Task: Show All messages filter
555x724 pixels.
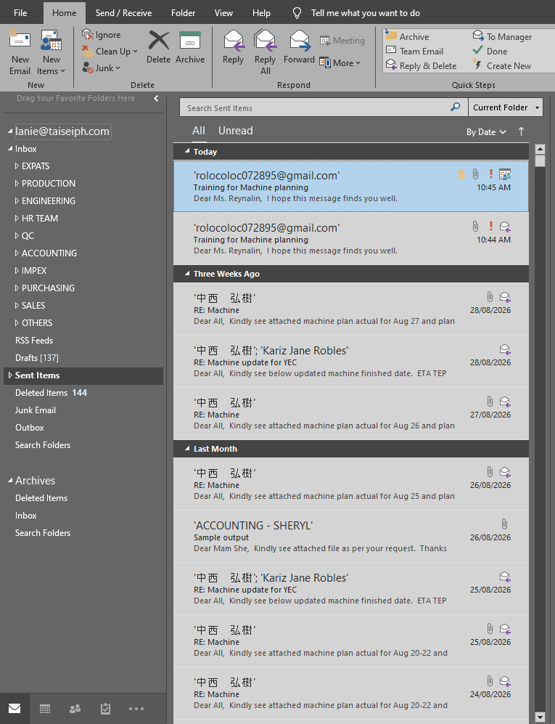Action: pyautogui.click(x=199, y=131)
